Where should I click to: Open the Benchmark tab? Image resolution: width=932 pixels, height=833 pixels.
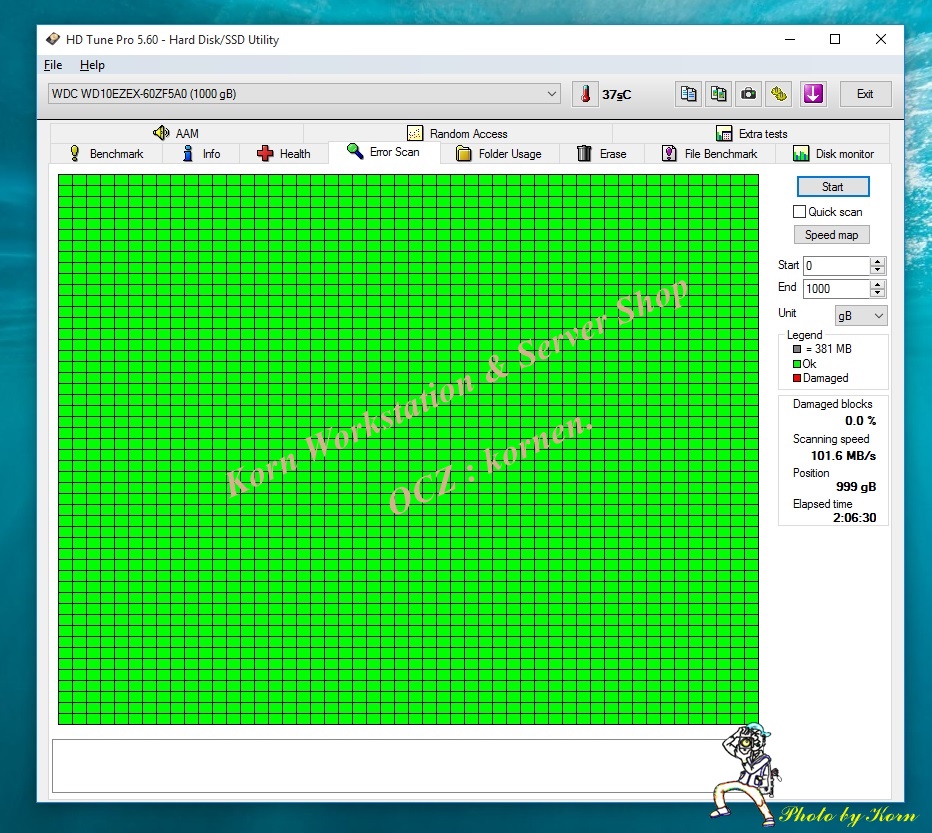106,153
